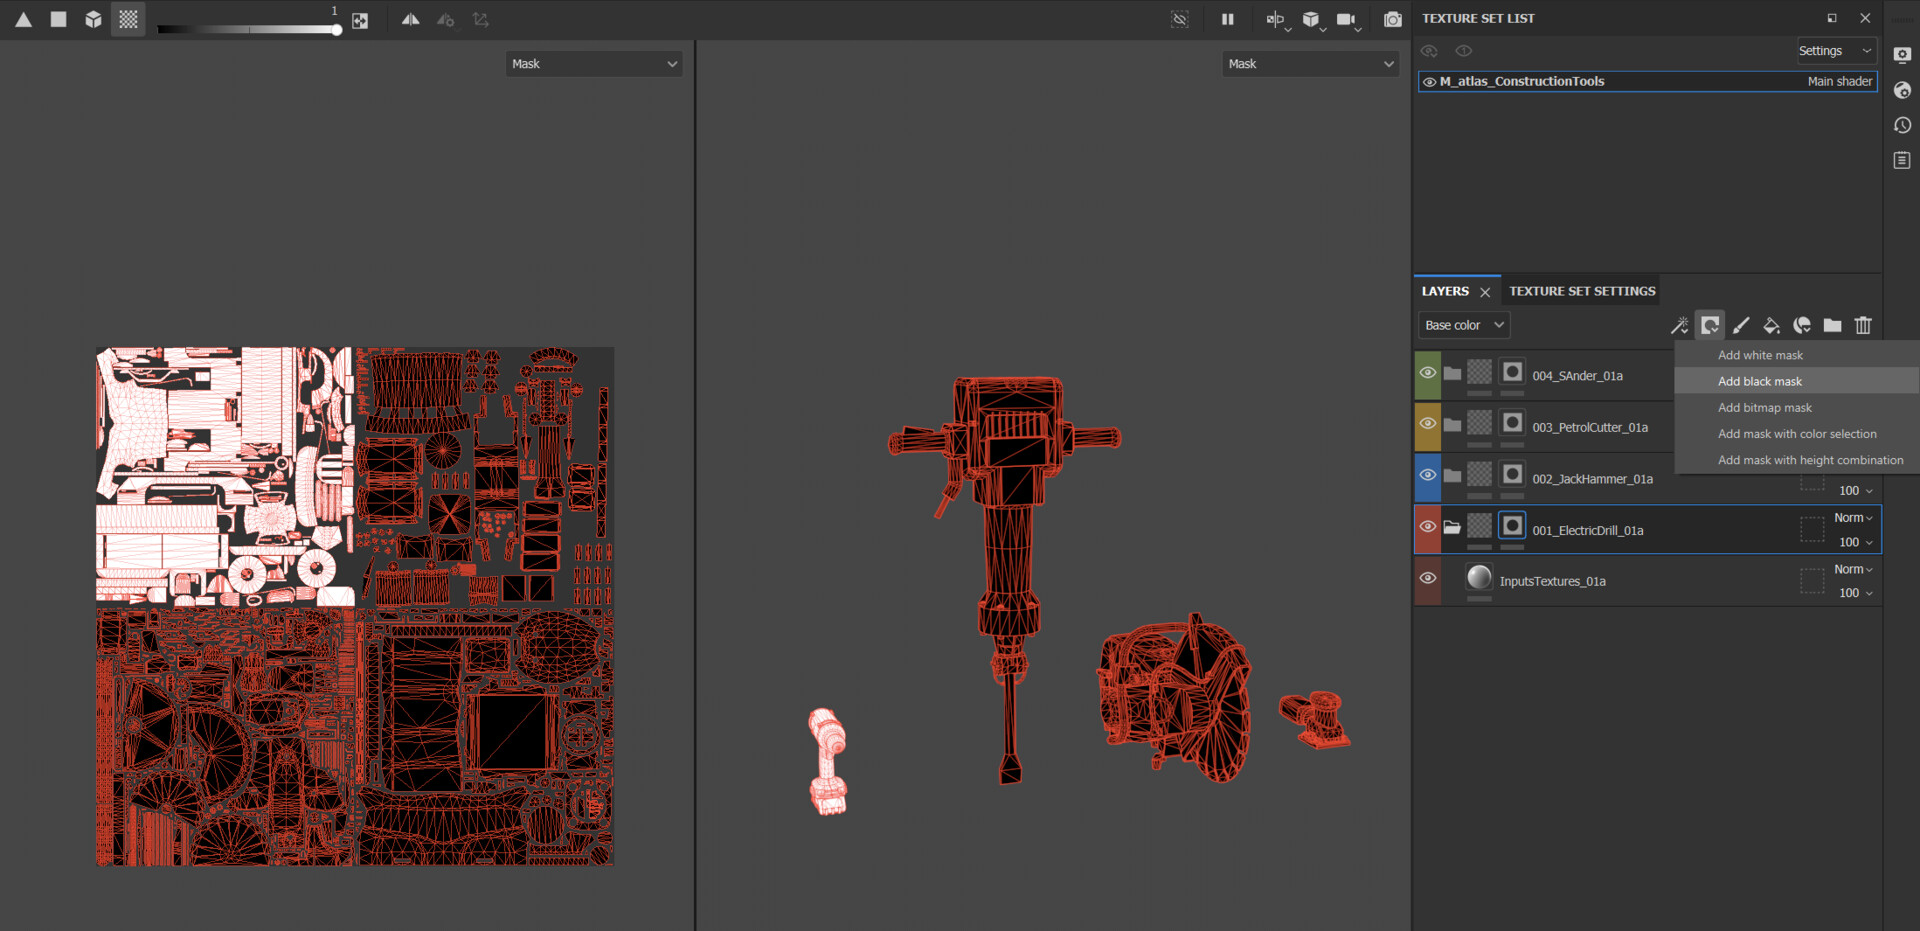
Task: Switch to the TEXTURE SET SETTINGS tab
Action: (x=1581, y=291)
